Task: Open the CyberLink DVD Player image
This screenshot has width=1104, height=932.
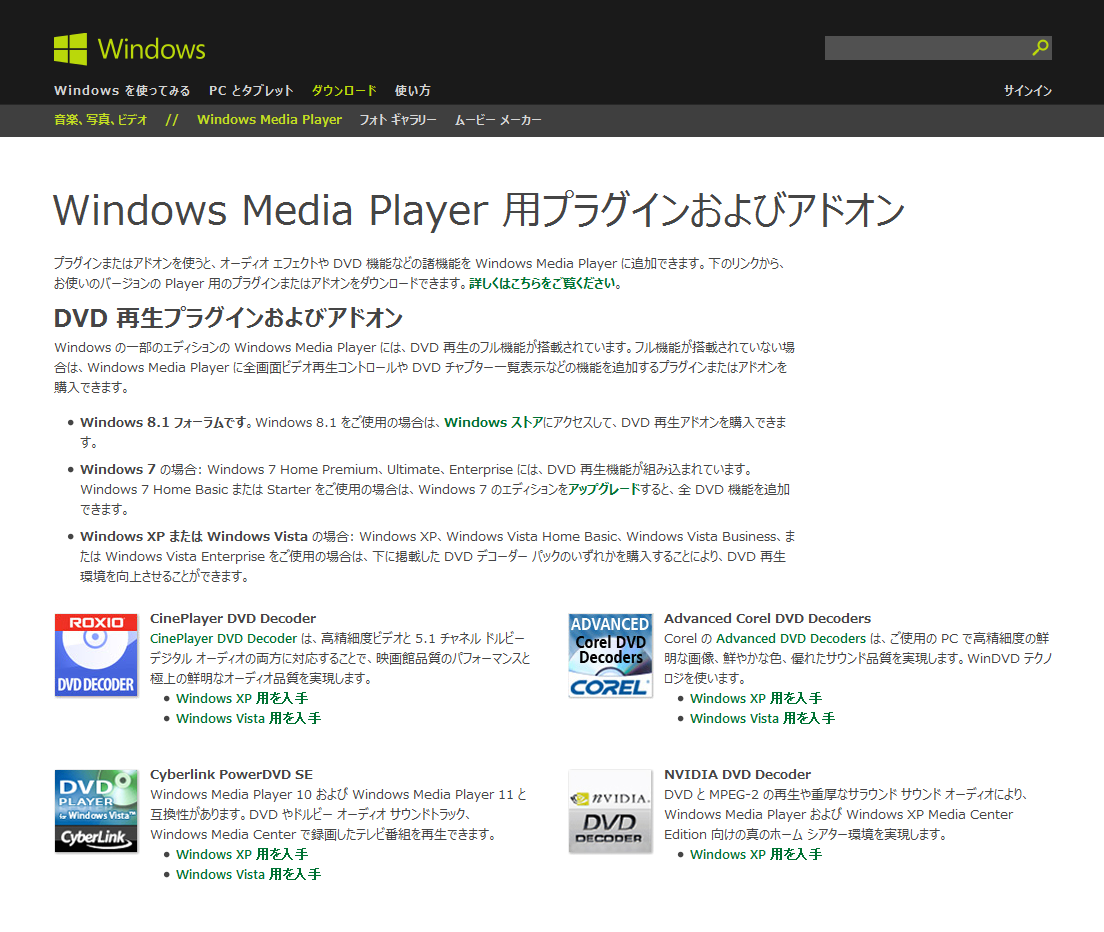Action: (96, 811)
